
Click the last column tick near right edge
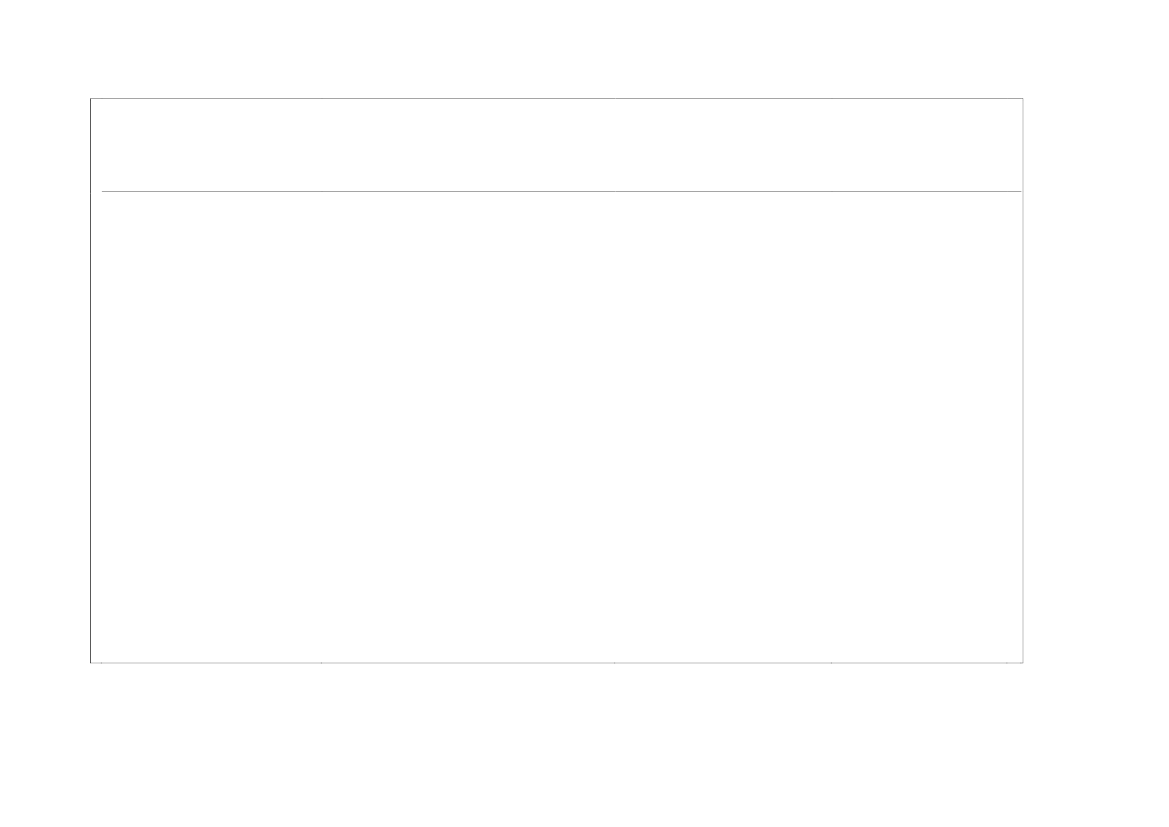pyautogui.click(x=1006, y=662)
